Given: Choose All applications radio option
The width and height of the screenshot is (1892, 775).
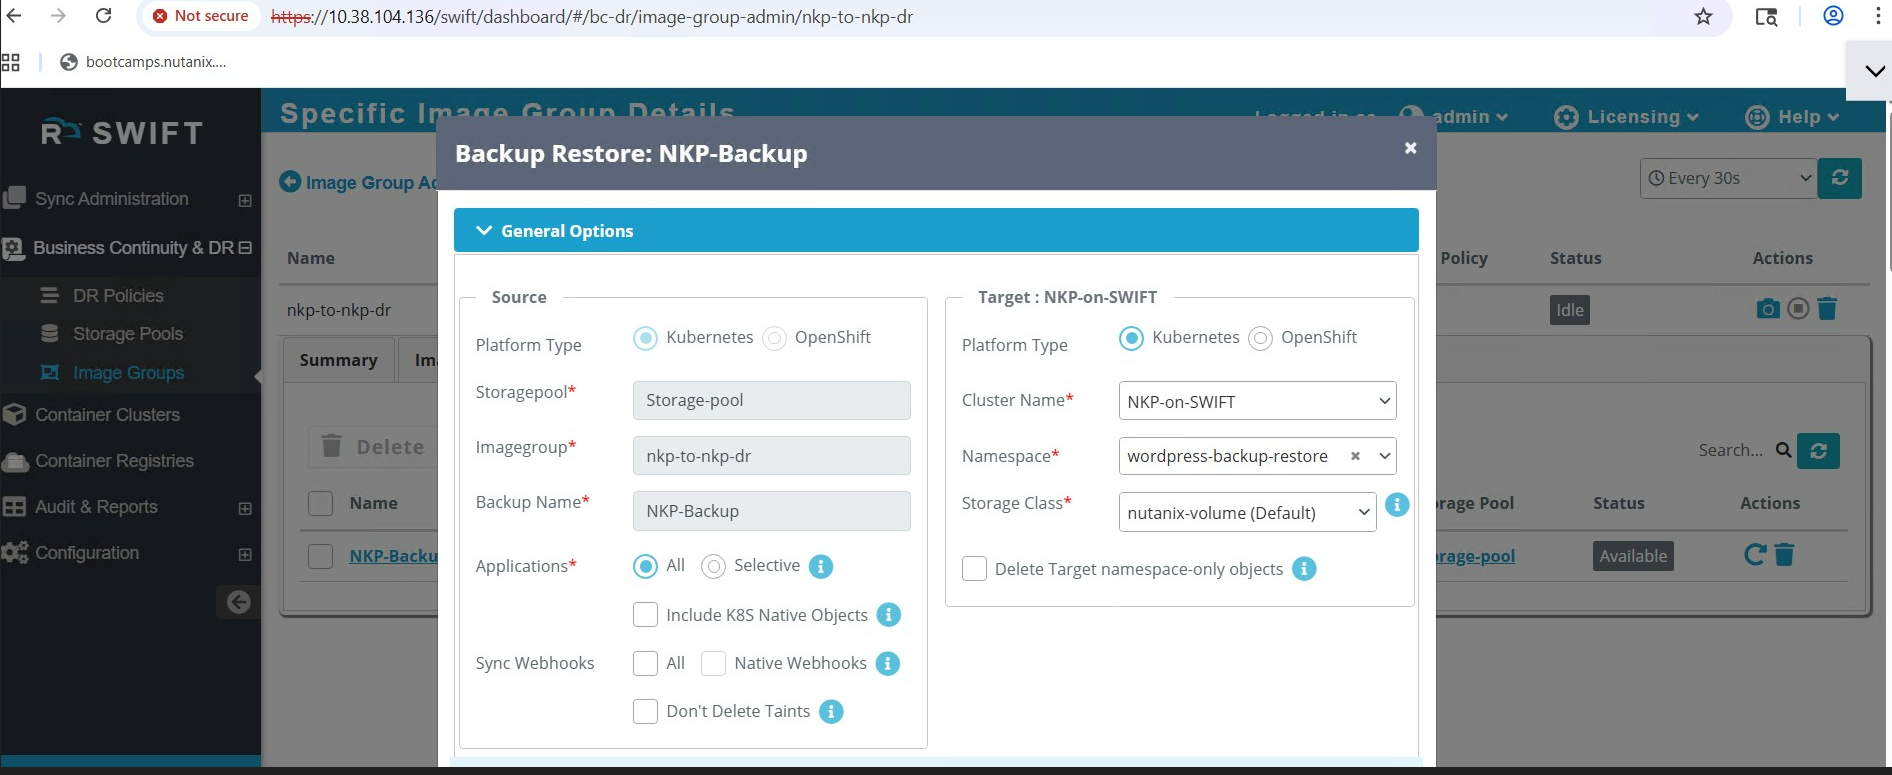Looking at the screenshot, I should 646,567.
